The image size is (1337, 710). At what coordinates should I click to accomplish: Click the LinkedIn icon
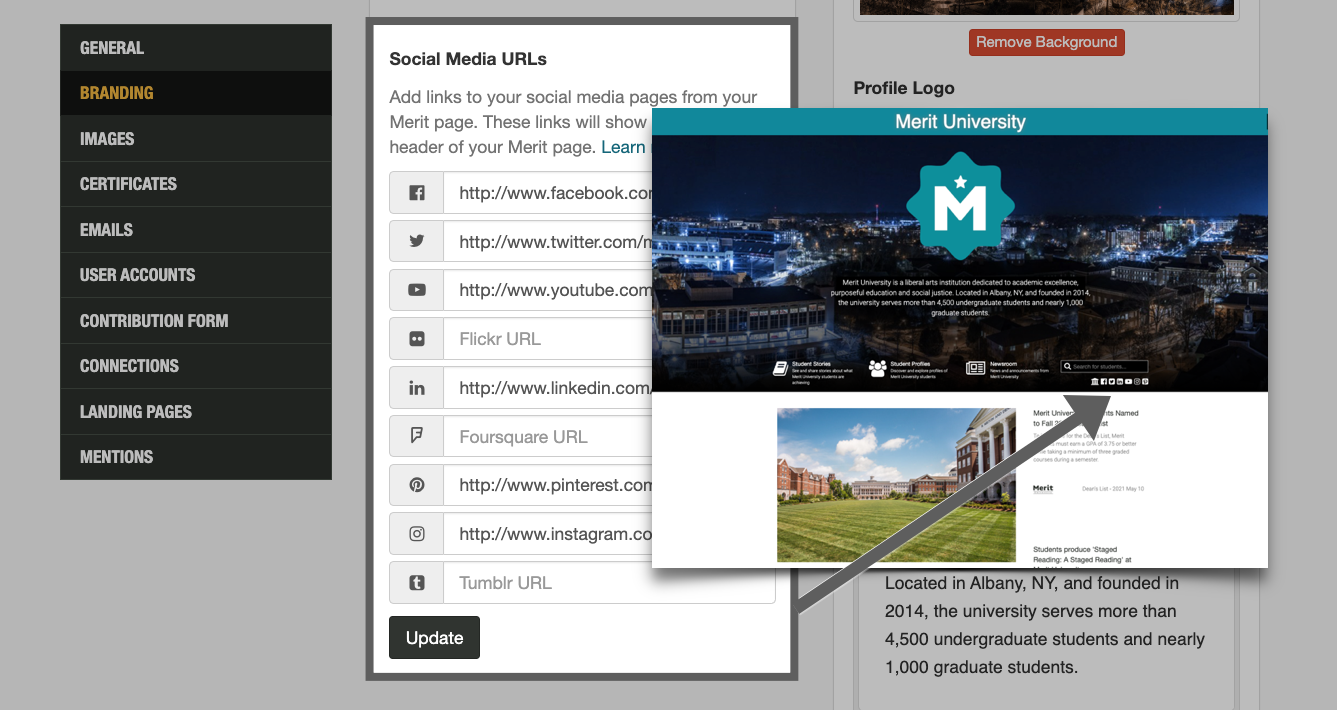[x=417, y=388]
